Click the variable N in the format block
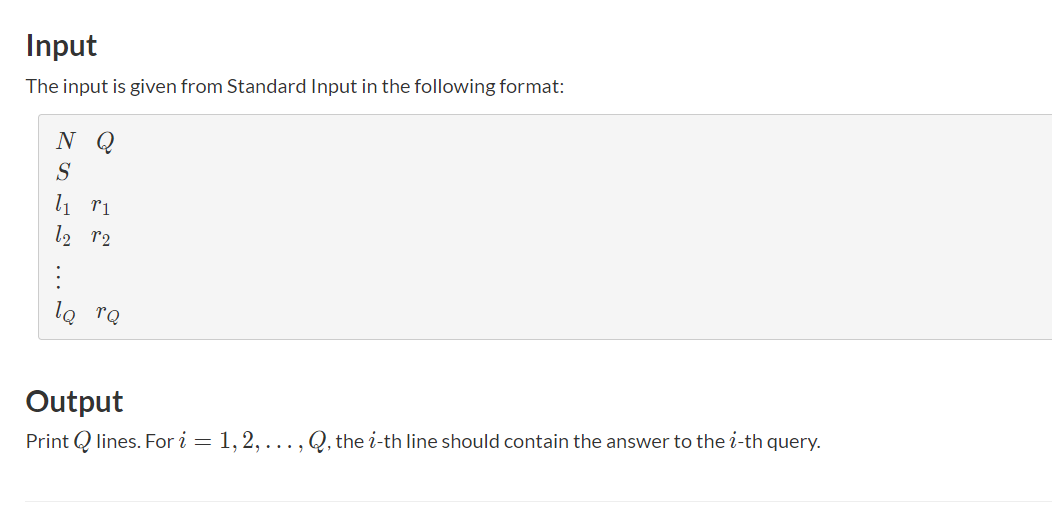Screen dimensions: 1052x506 67,142
